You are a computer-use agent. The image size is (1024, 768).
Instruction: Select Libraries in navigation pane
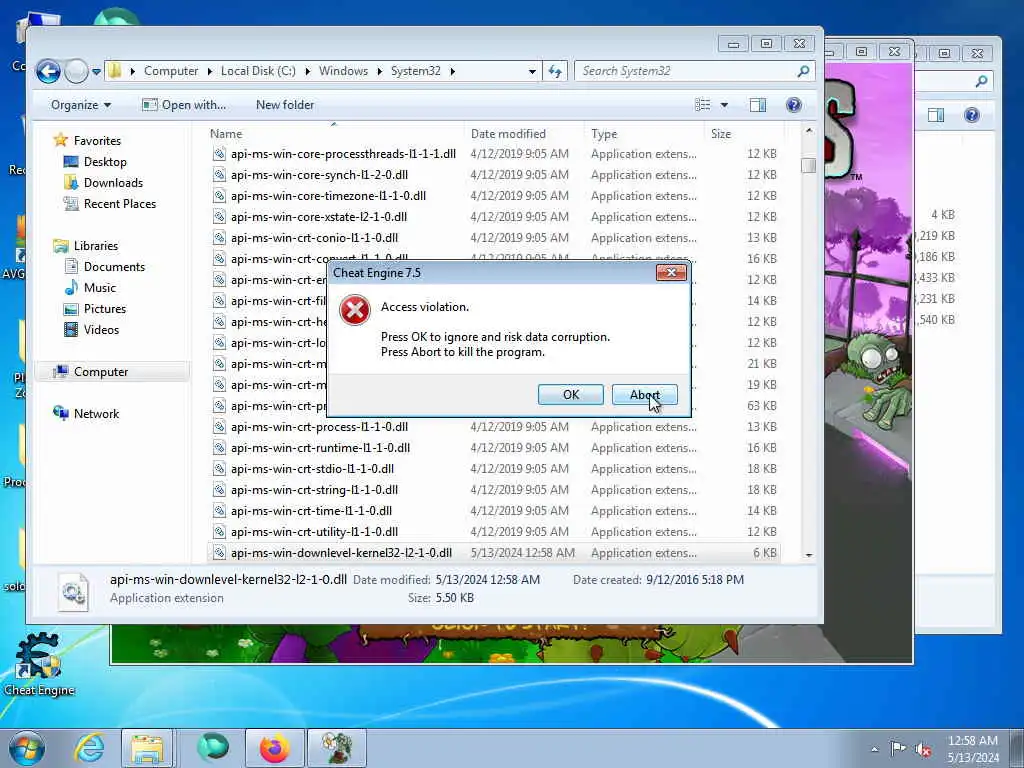coord(95,246)
